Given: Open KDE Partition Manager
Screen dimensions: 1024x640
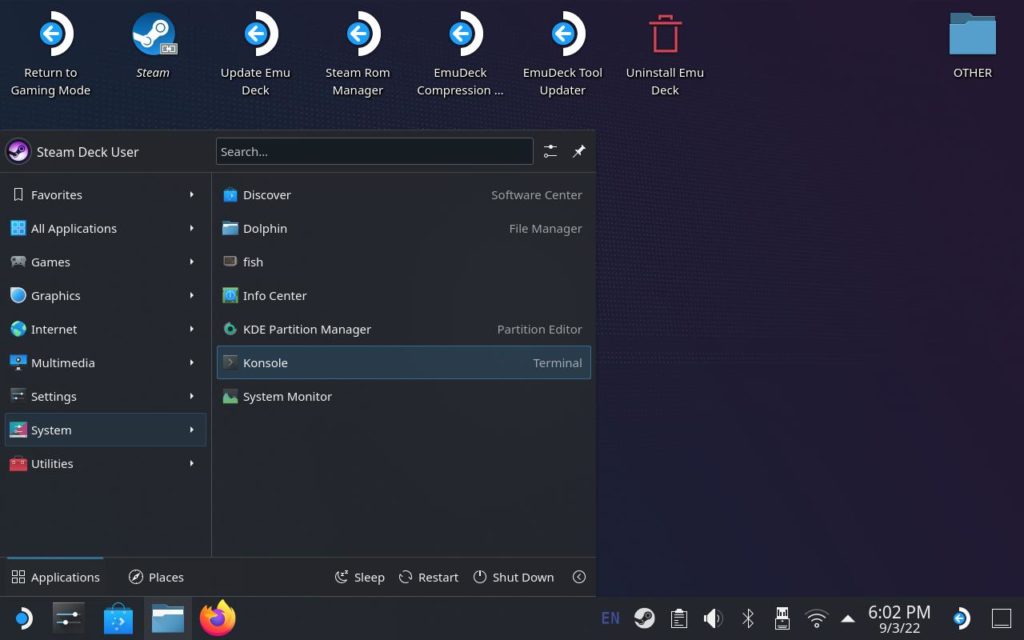Looking at the screenshot, I should click(404, 329).
